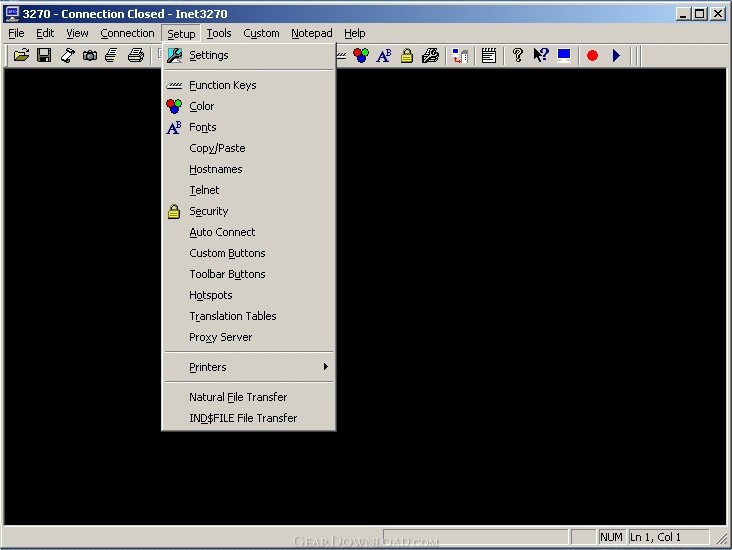This screenshot has height=550, width=732.
Task: Click the file transfer toolbar icon
Action: click(460, 56)
